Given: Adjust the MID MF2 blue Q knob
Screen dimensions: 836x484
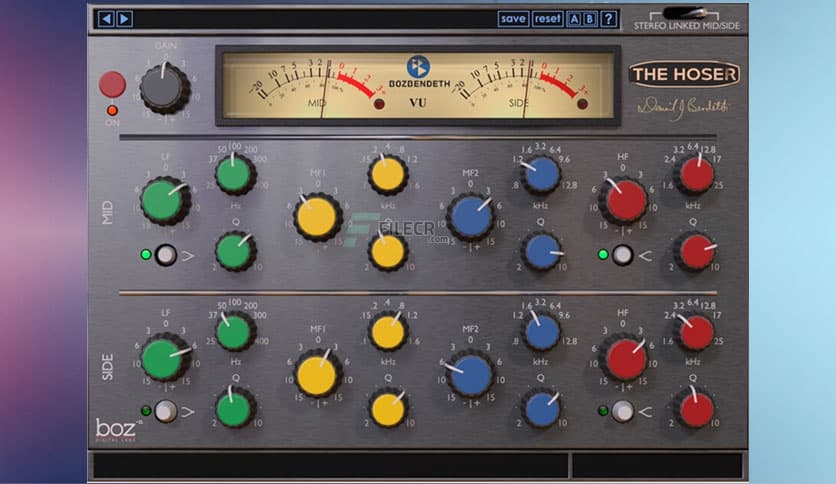Looking at the screenshot, I should tap(541, 251).
